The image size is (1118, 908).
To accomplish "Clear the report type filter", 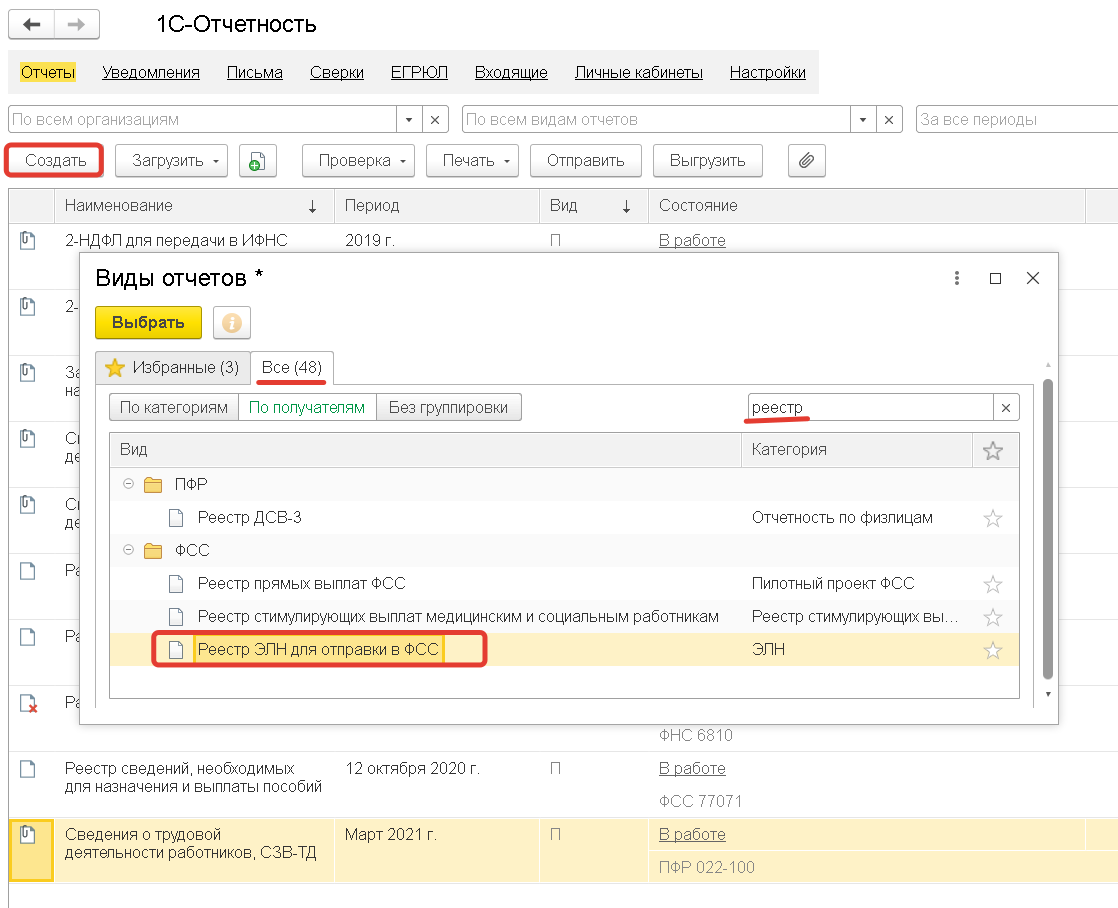I will (889, 120).
